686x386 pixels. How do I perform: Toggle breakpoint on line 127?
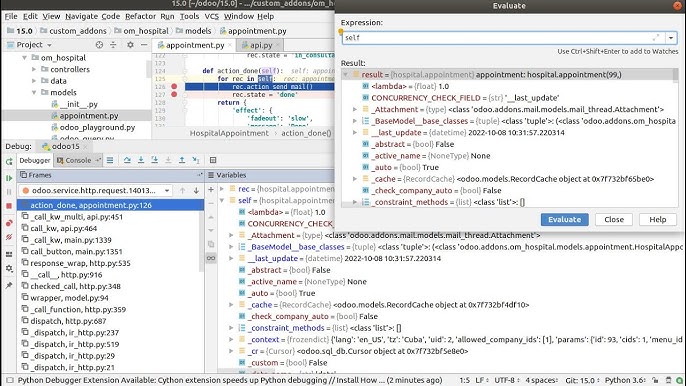[x=174, y=94]
